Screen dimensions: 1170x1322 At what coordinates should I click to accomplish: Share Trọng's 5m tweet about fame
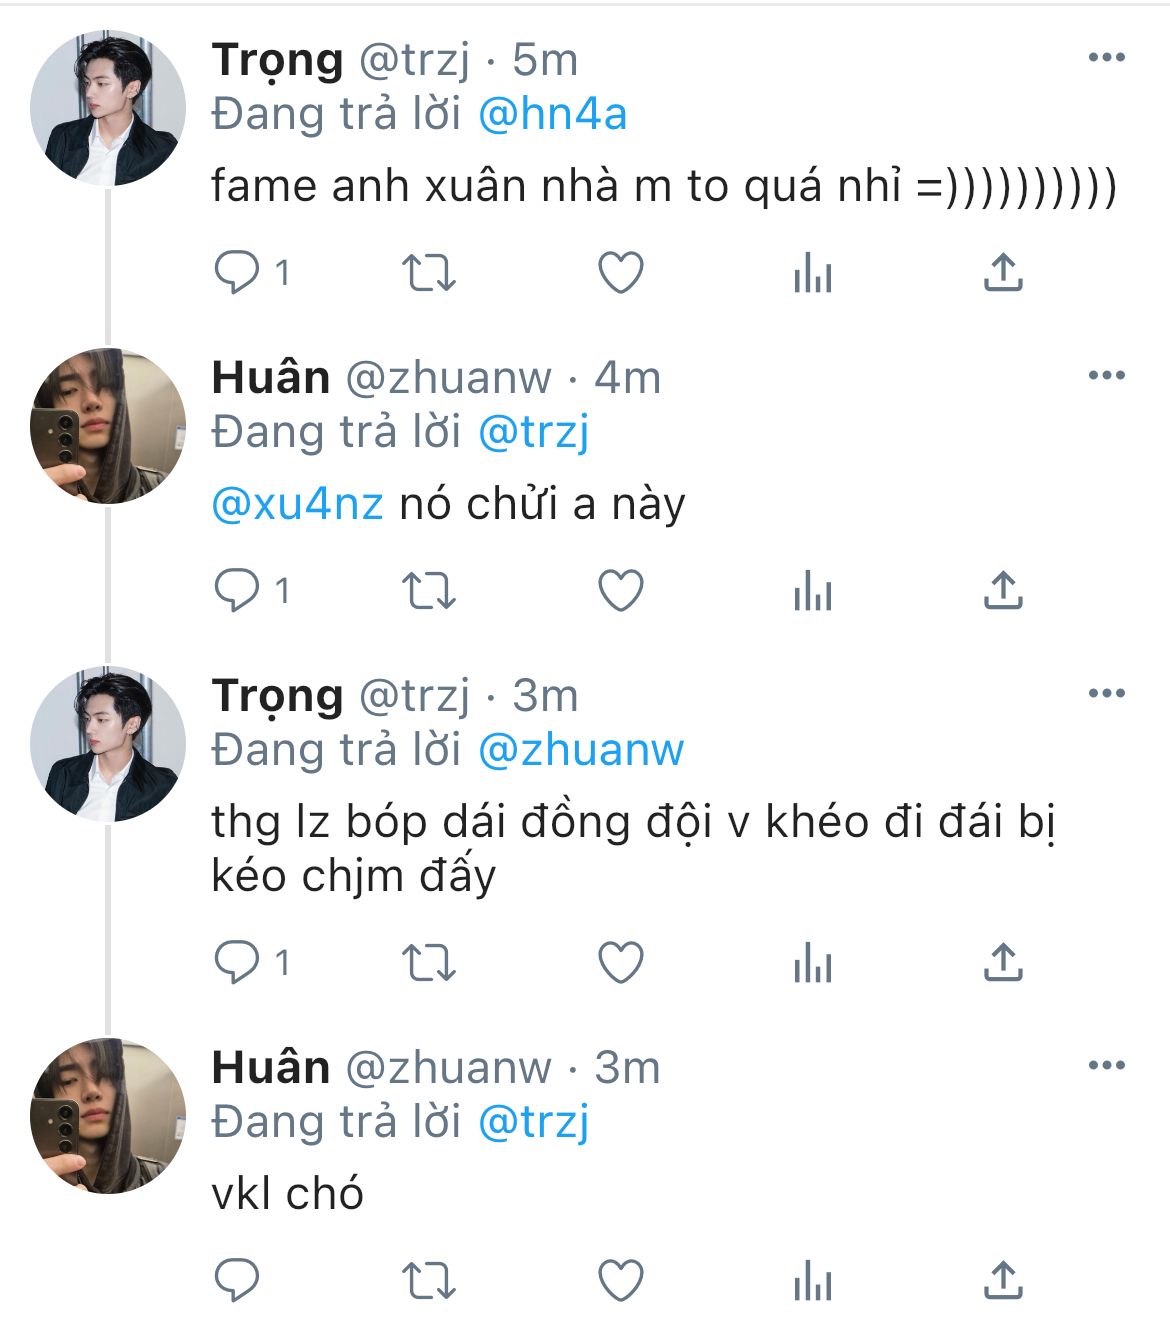[1003, 273]
